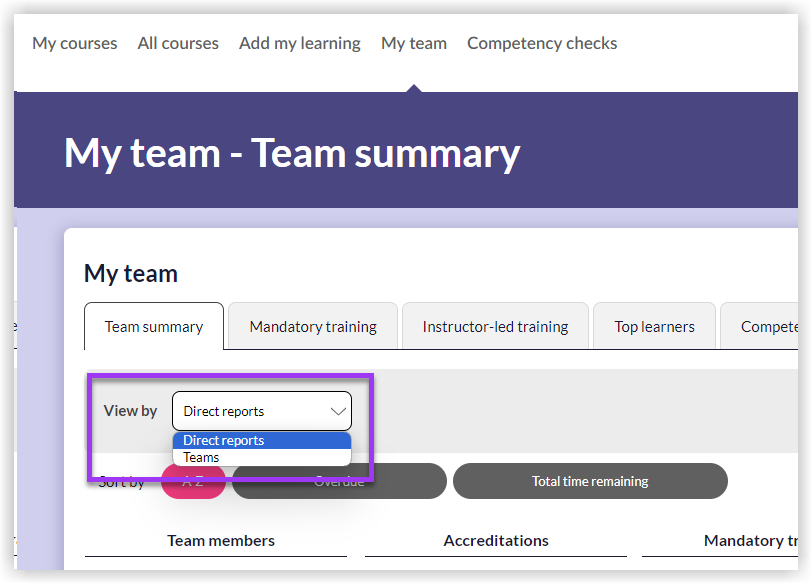
Task: Open the All courses menu item
Action: click(x=178, y=43)
